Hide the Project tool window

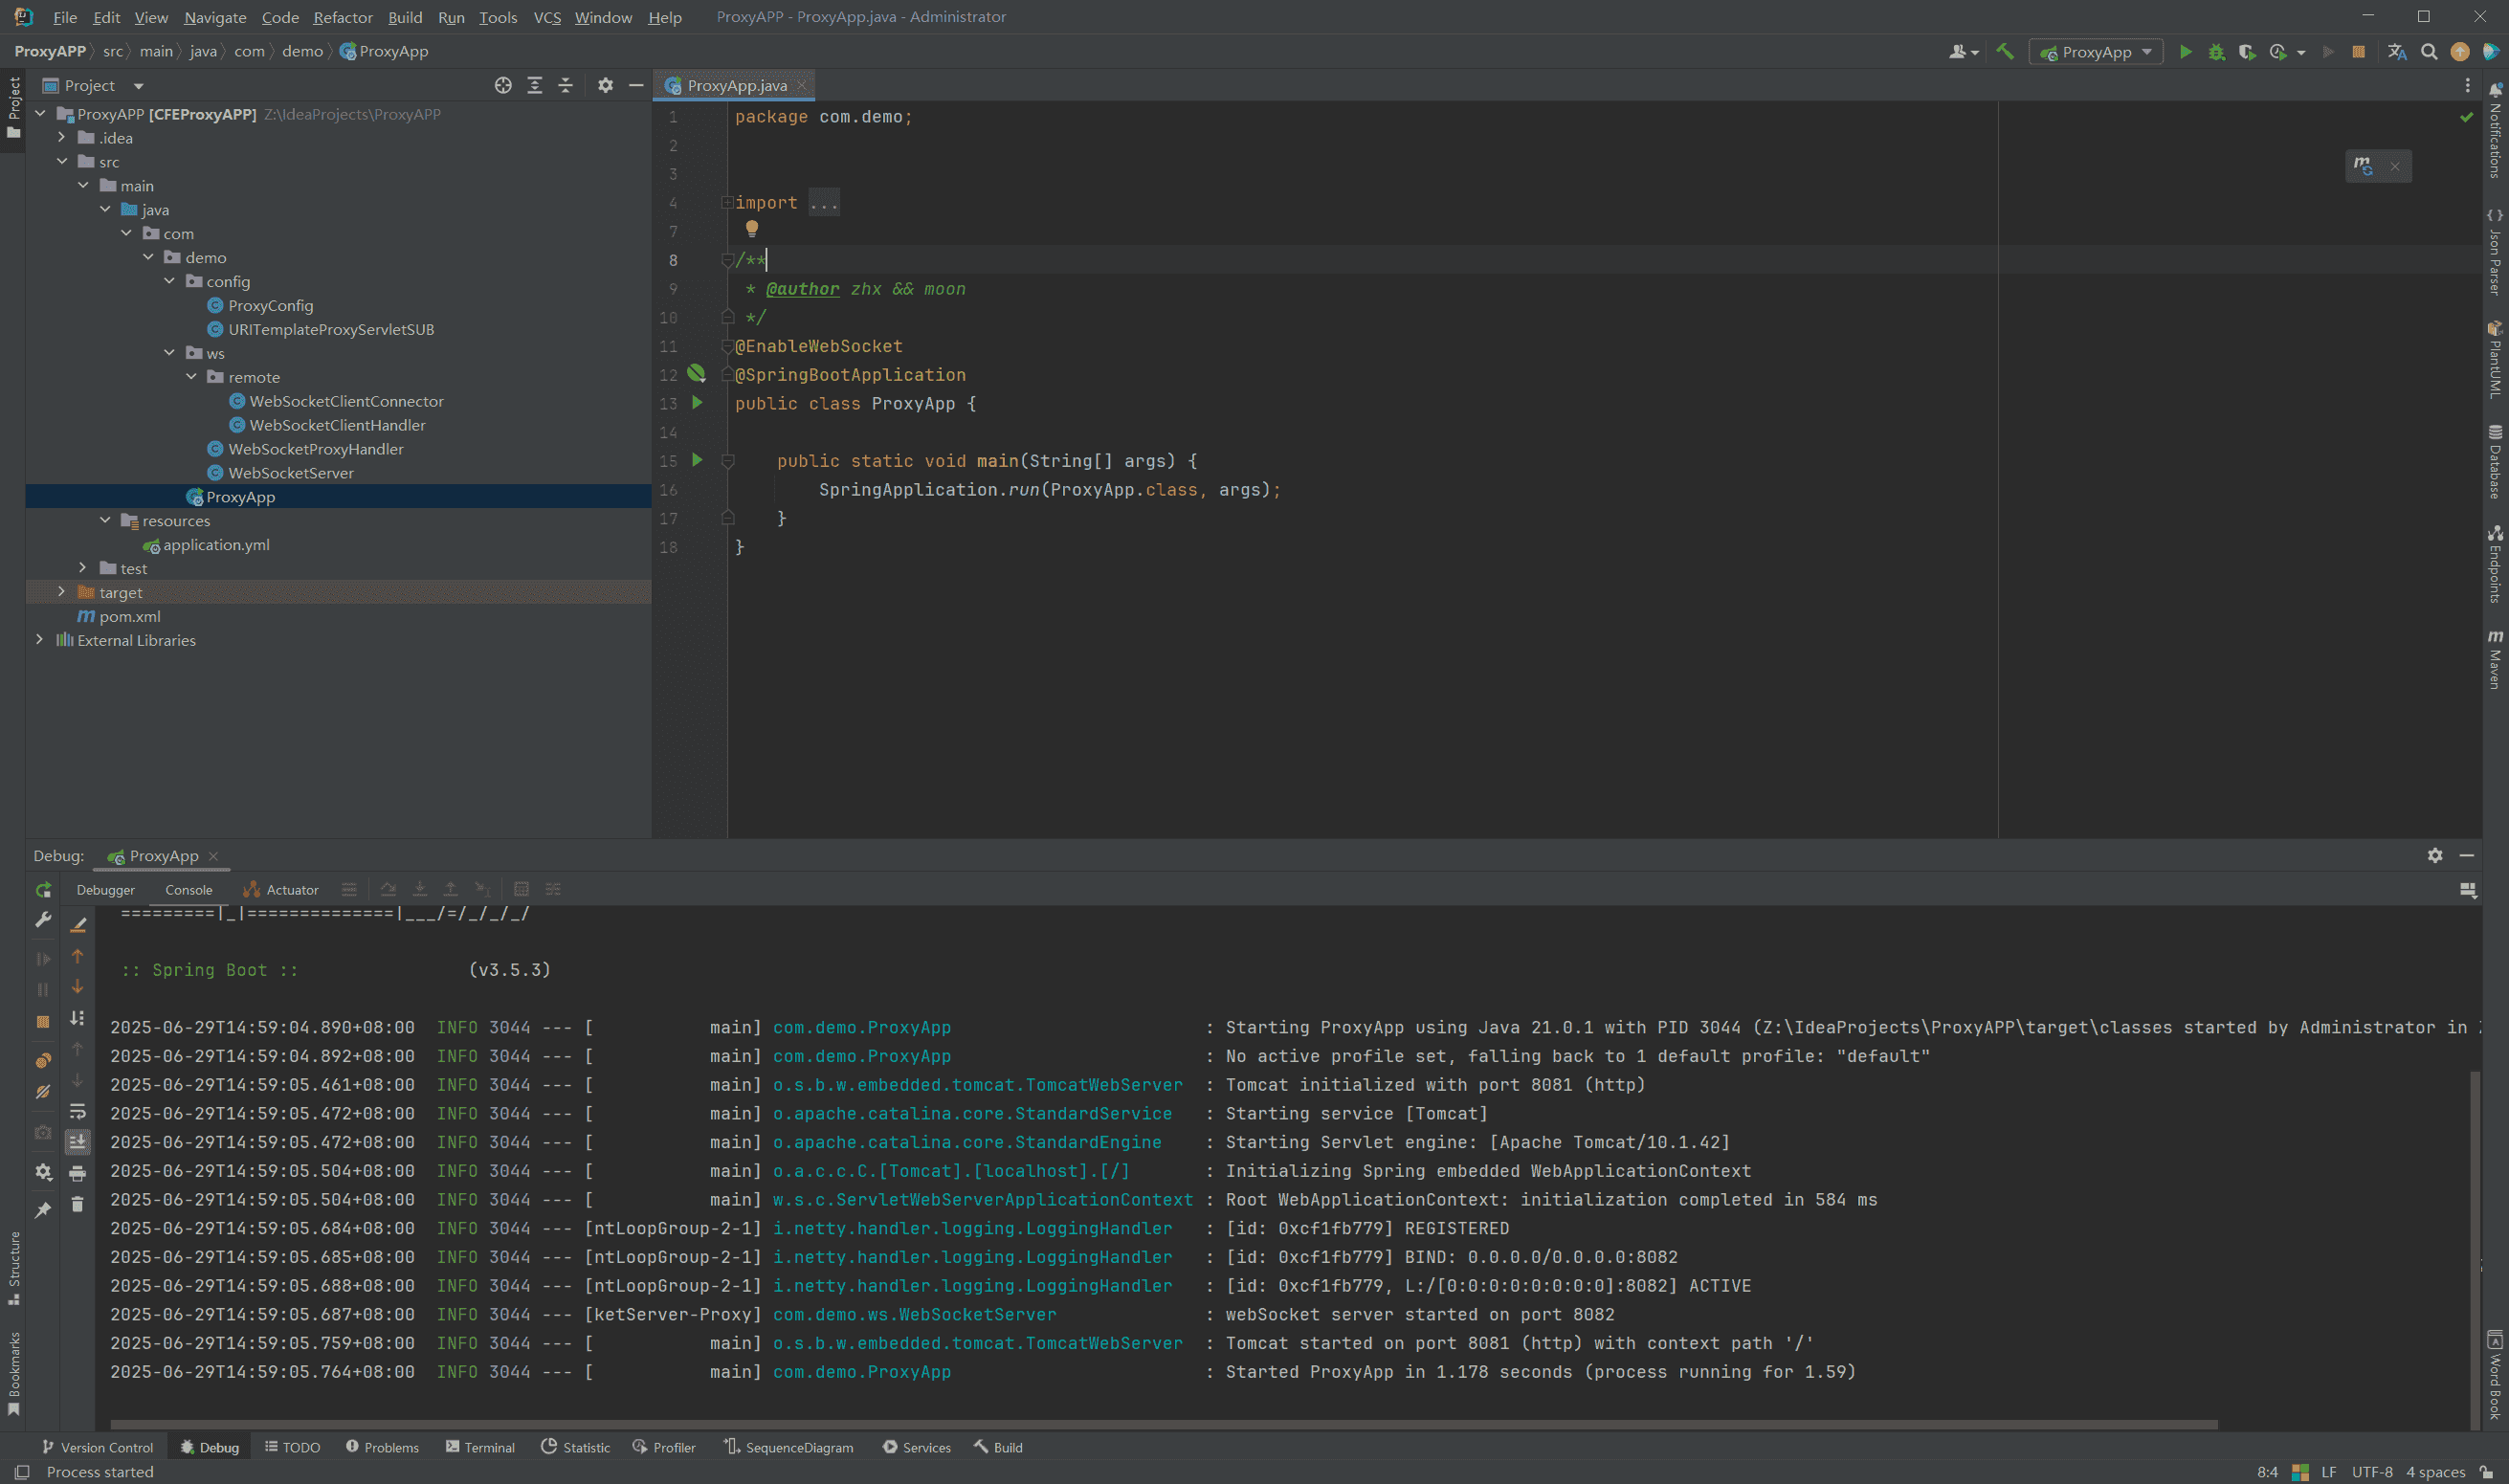click(636, 86)
